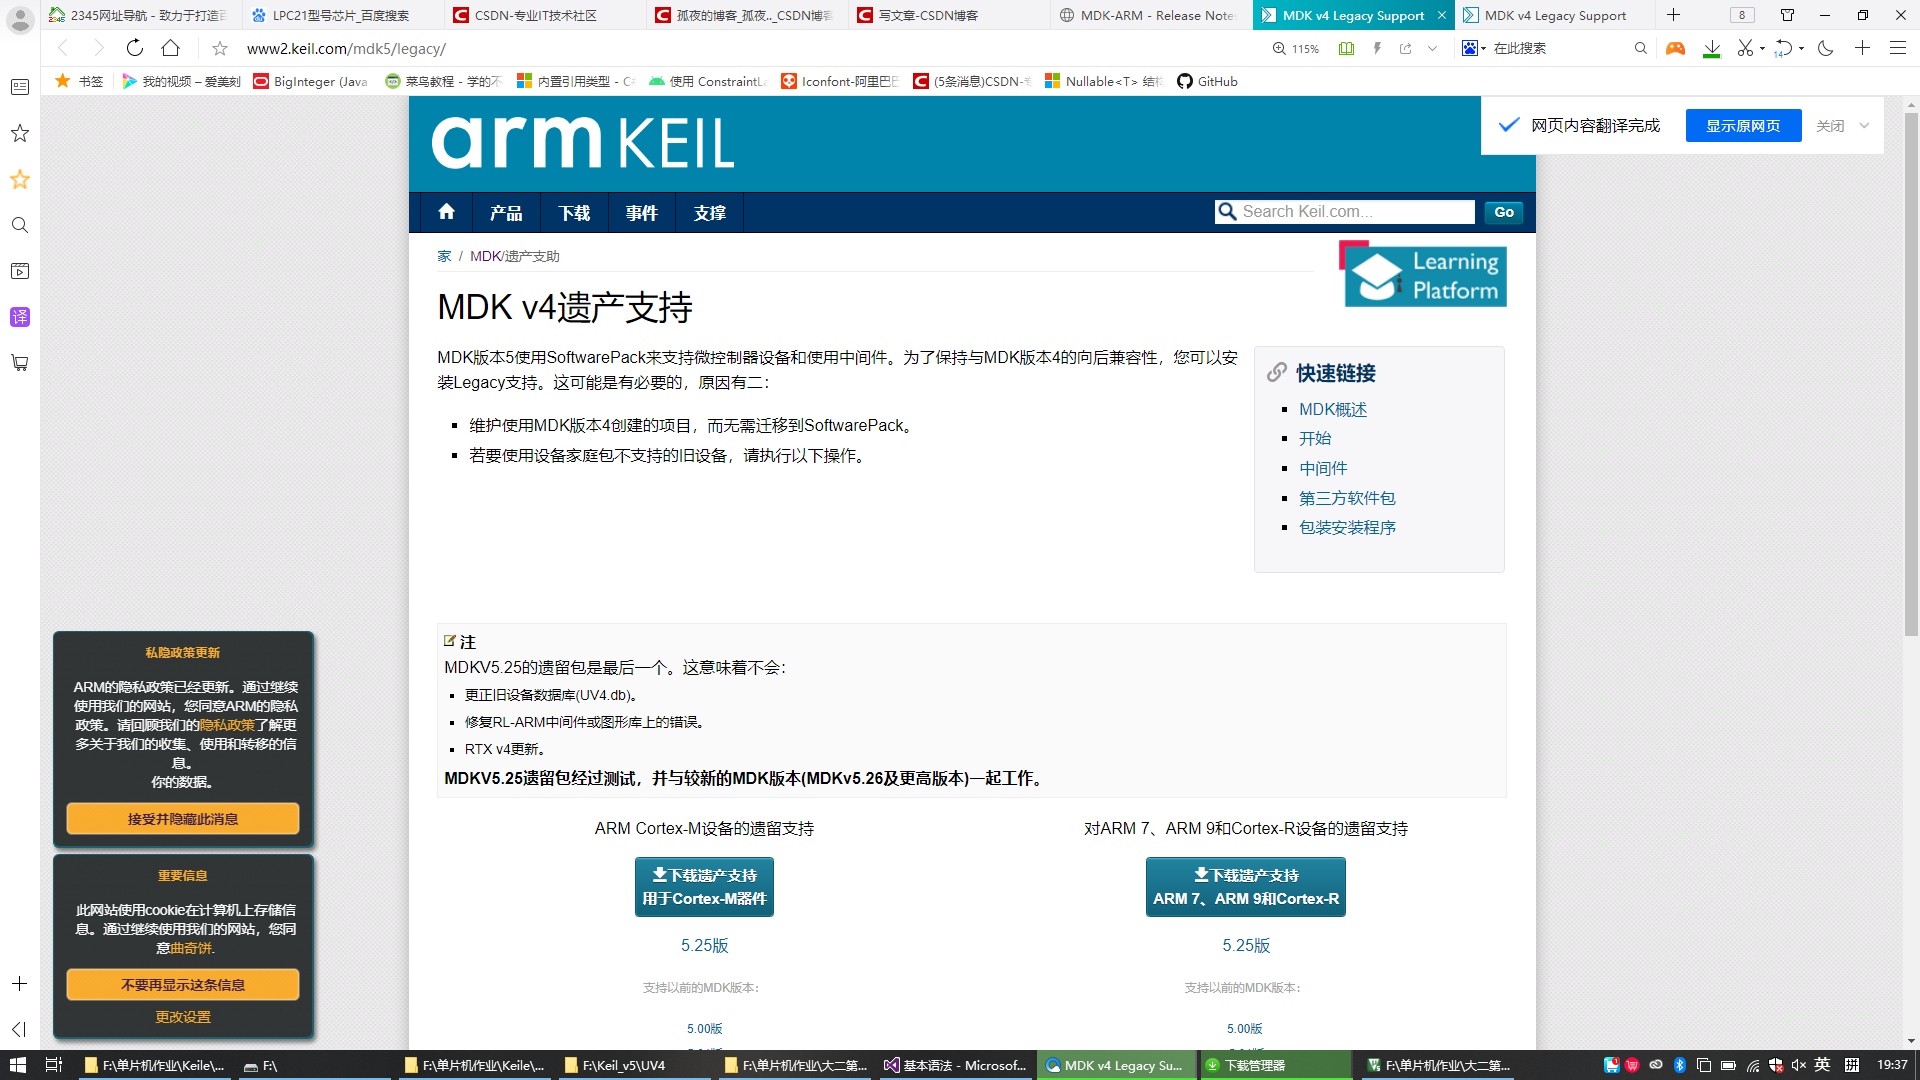Click the 显示原网页 button
The width and height of the screenshot is (1920, 1080).
(x=1743, y=125)
